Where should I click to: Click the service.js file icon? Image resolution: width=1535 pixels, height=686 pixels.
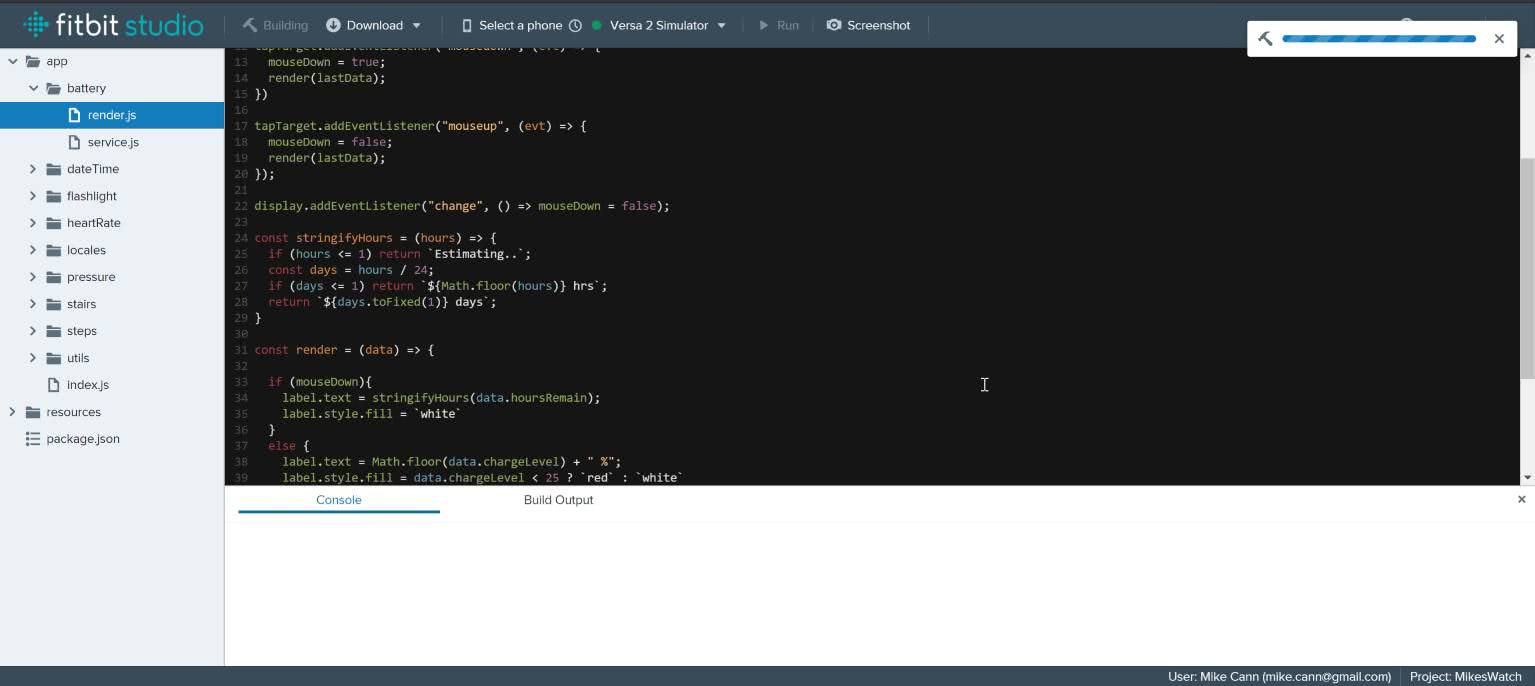point(74,142)
